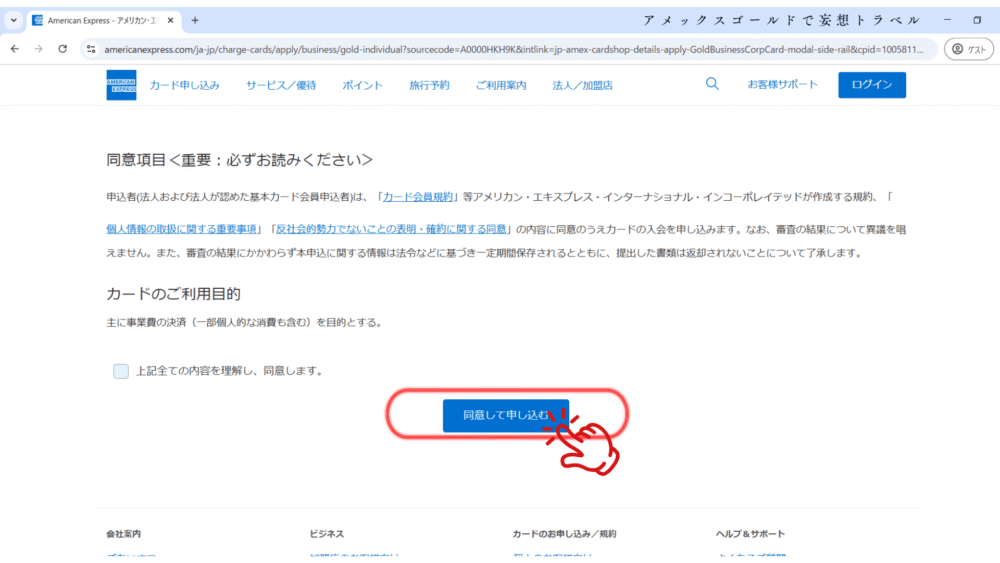Open the カード申し込み menu
This screenshot has height=563, width=1000.
(184, 85)
